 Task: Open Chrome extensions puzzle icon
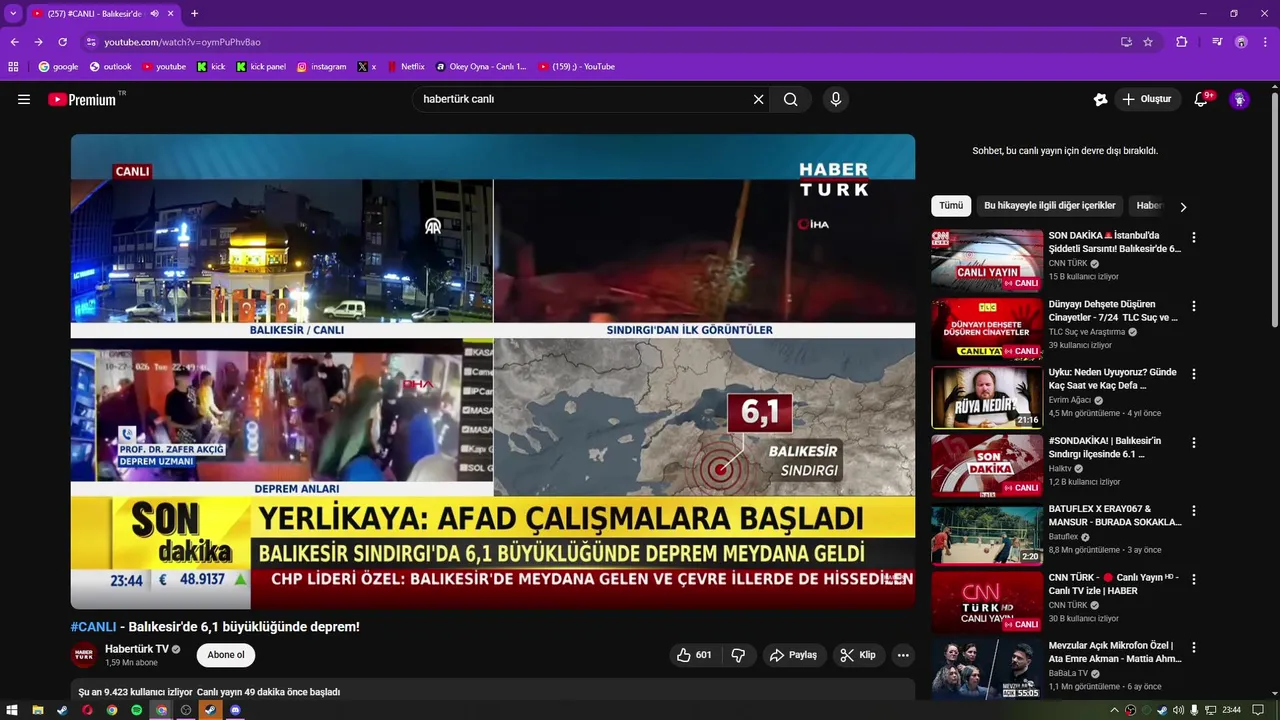click(1182, 42)
